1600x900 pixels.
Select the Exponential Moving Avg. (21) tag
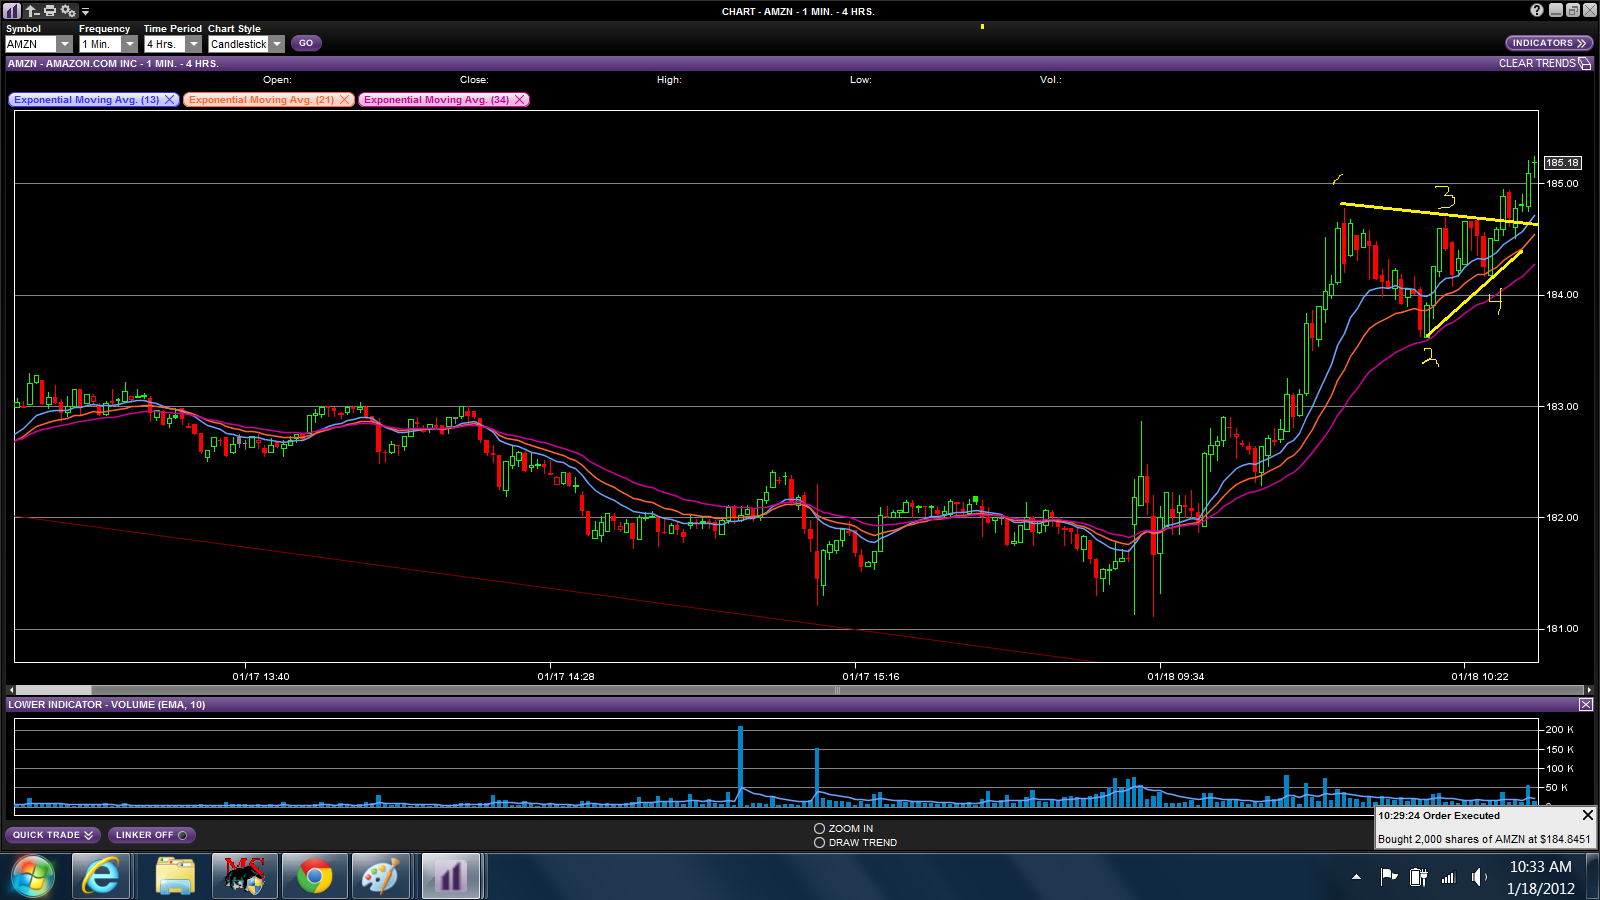pyautogui.click(x=261, y=100)
